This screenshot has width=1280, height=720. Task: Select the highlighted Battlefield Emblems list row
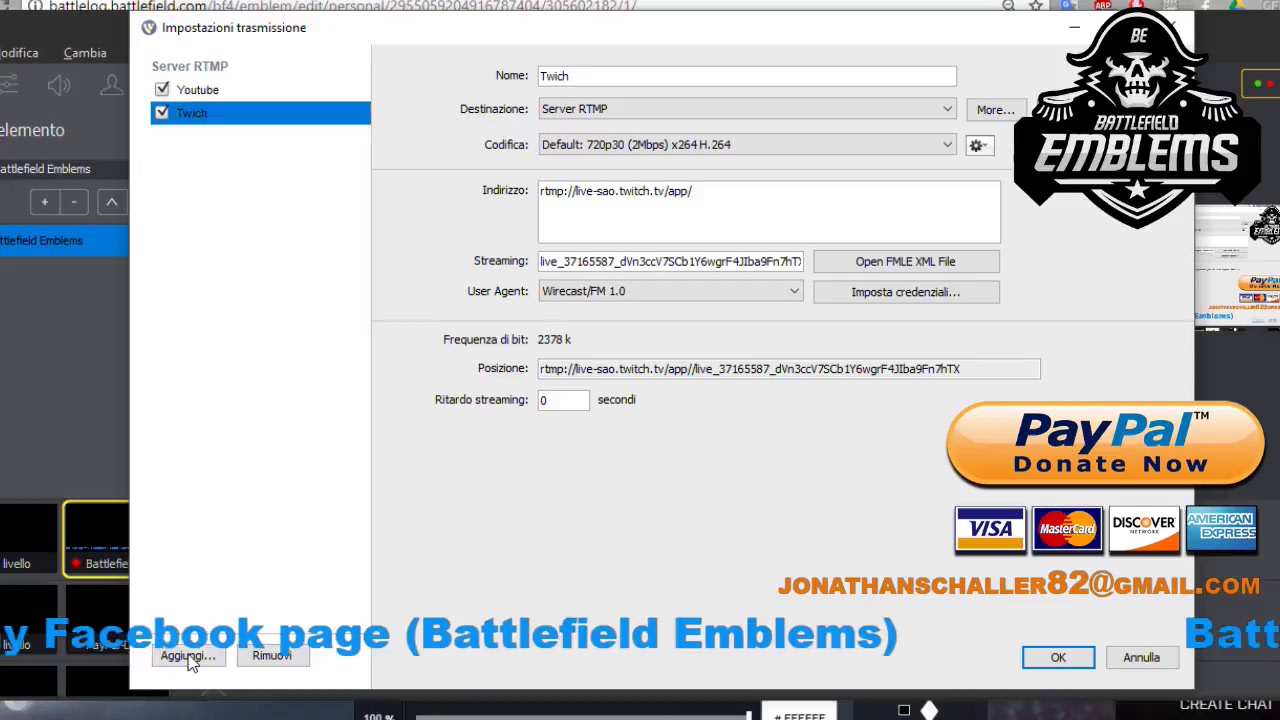64,241
